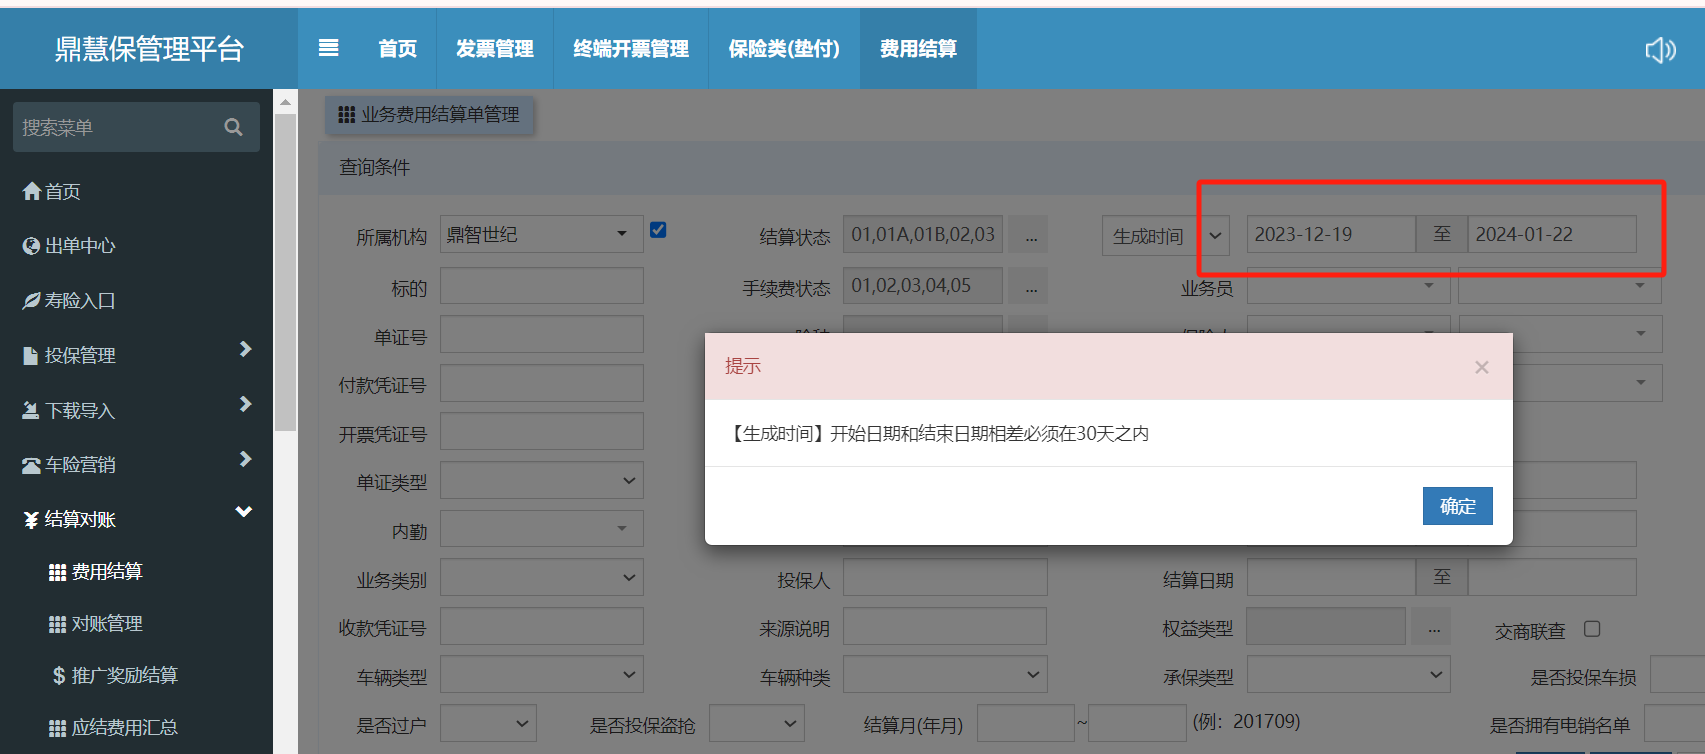Uncheck the checkbox next to 所属机构

point(658,230)
